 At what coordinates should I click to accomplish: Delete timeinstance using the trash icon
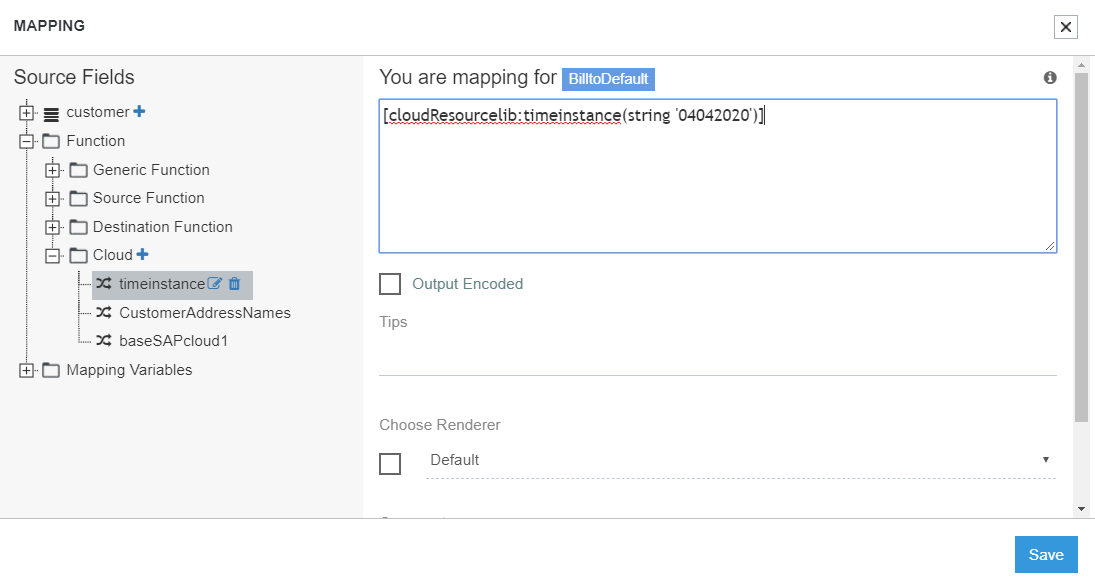[235, 284]
